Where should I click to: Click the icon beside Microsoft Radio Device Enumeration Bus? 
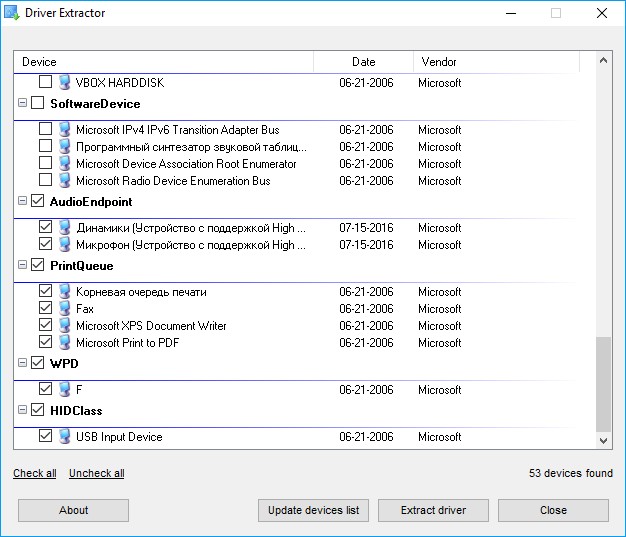tap(64, 180)
